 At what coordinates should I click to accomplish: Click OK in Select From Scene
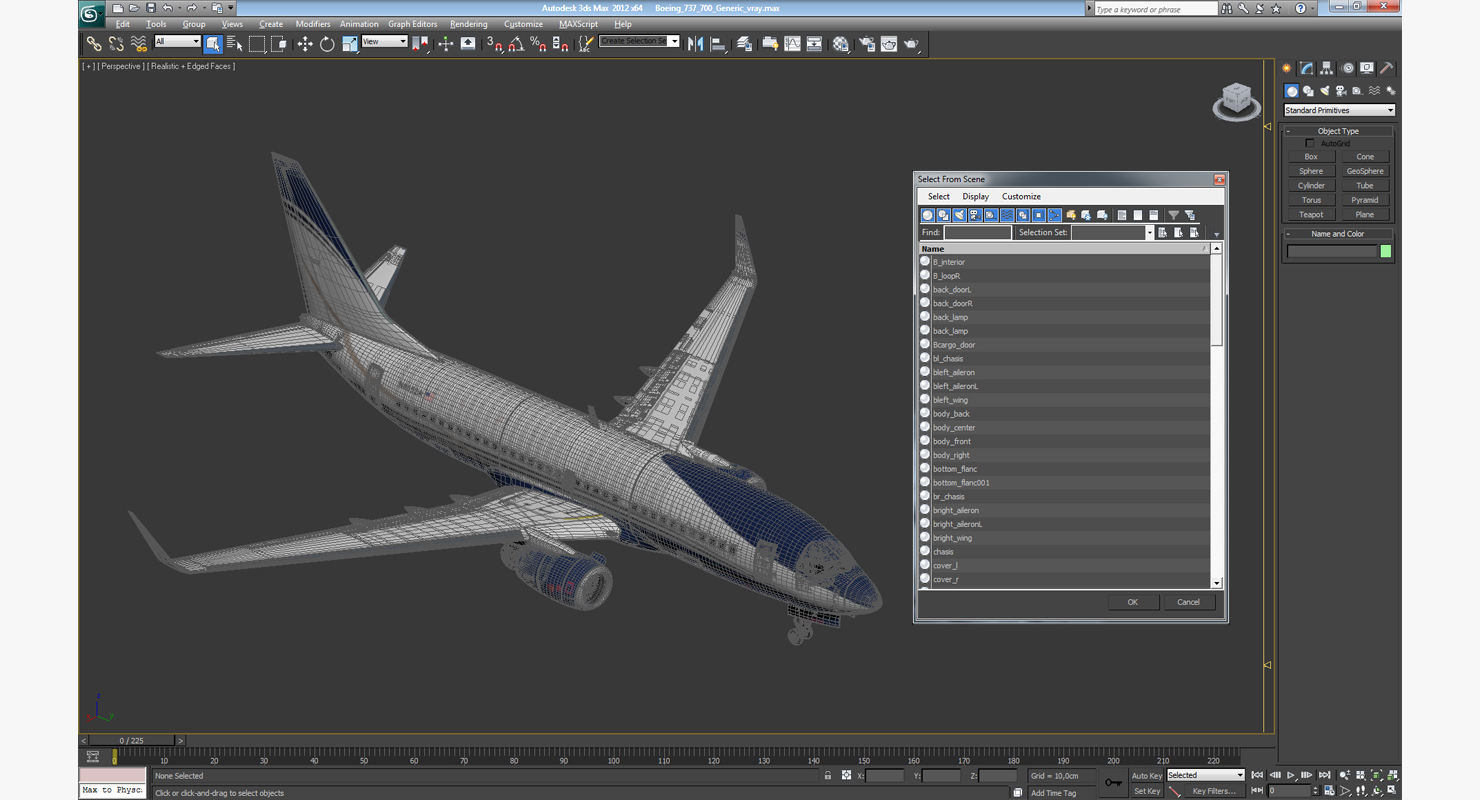pos(1133,602)
